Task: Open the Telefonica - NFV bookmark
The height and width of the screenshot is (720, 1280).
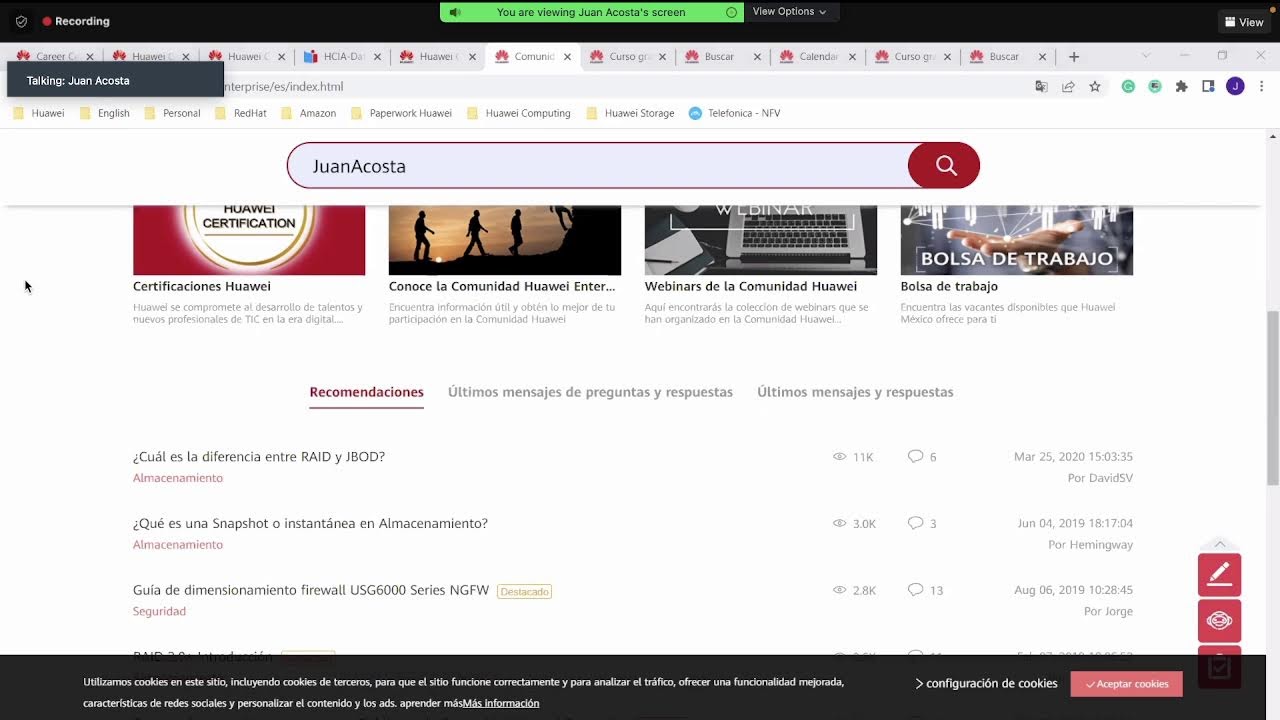Action: (734, 113)
